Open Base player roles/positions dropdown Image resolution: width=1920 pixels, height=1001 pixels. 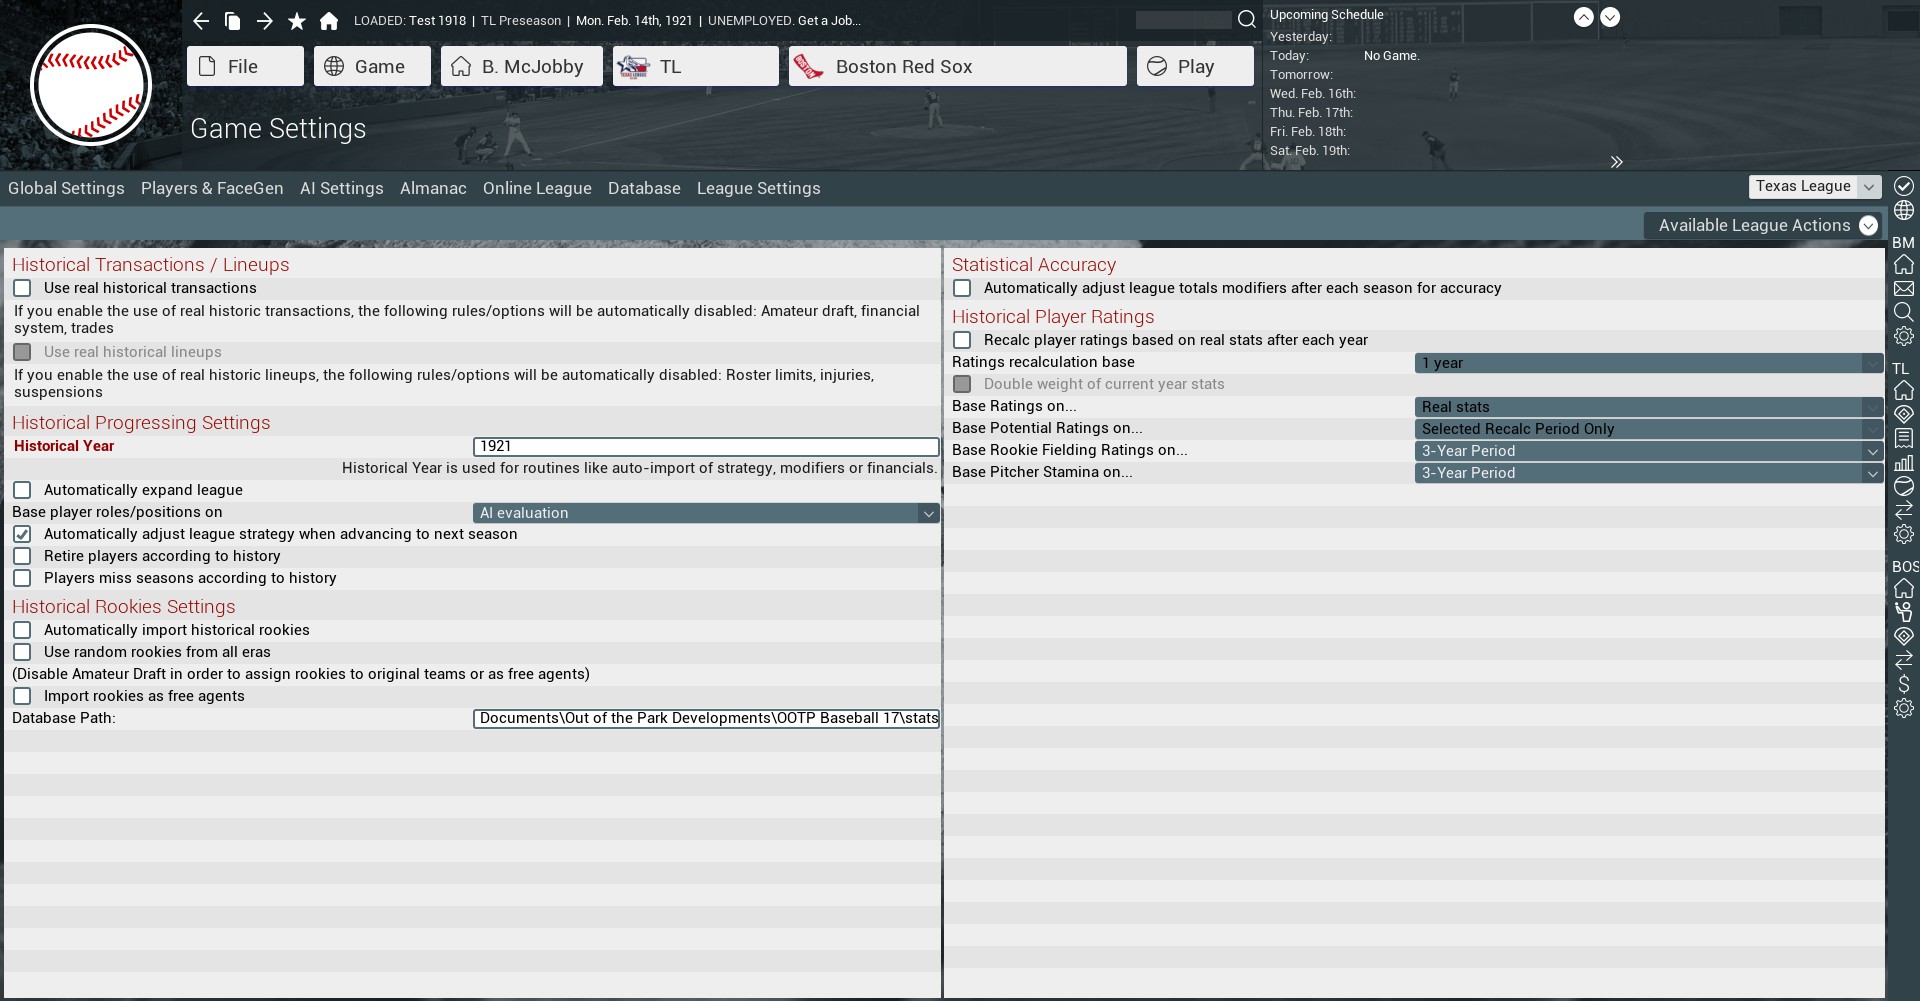pos(705,513)
